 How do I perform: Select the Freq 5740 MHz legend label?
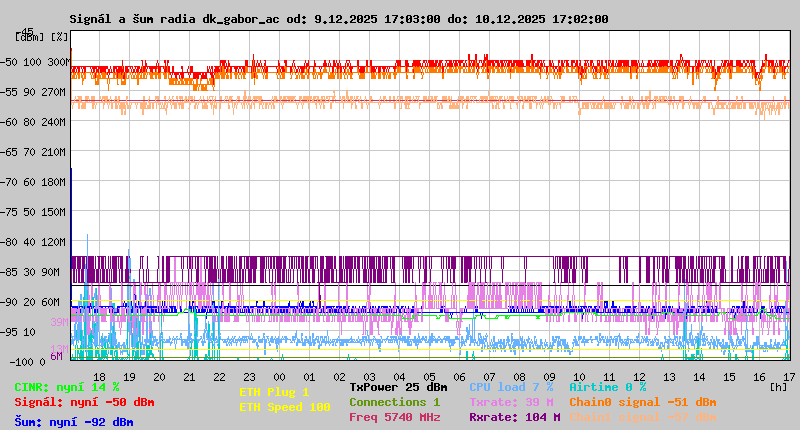pyautogui.click(x=394, y=417)
